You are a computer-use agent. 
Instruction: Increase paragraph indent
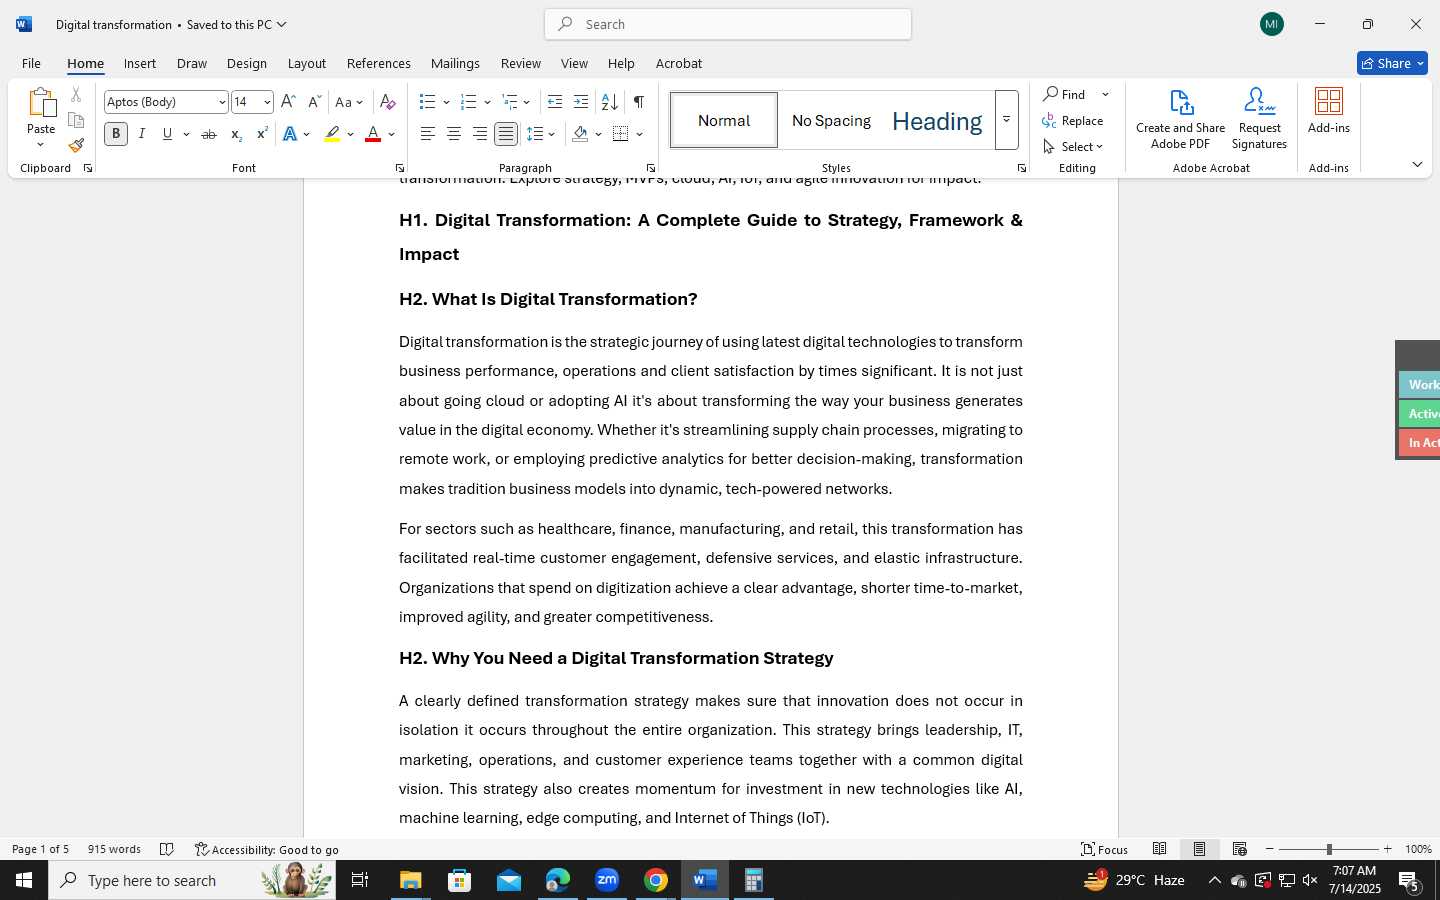581,102
